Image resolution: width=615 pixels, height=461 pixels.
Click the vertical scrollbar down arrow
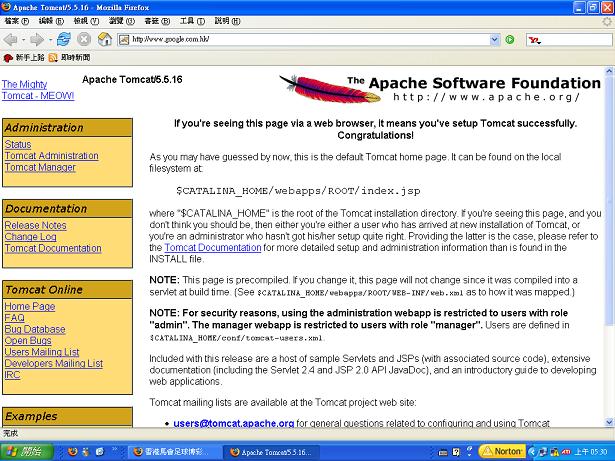(609, 423)
